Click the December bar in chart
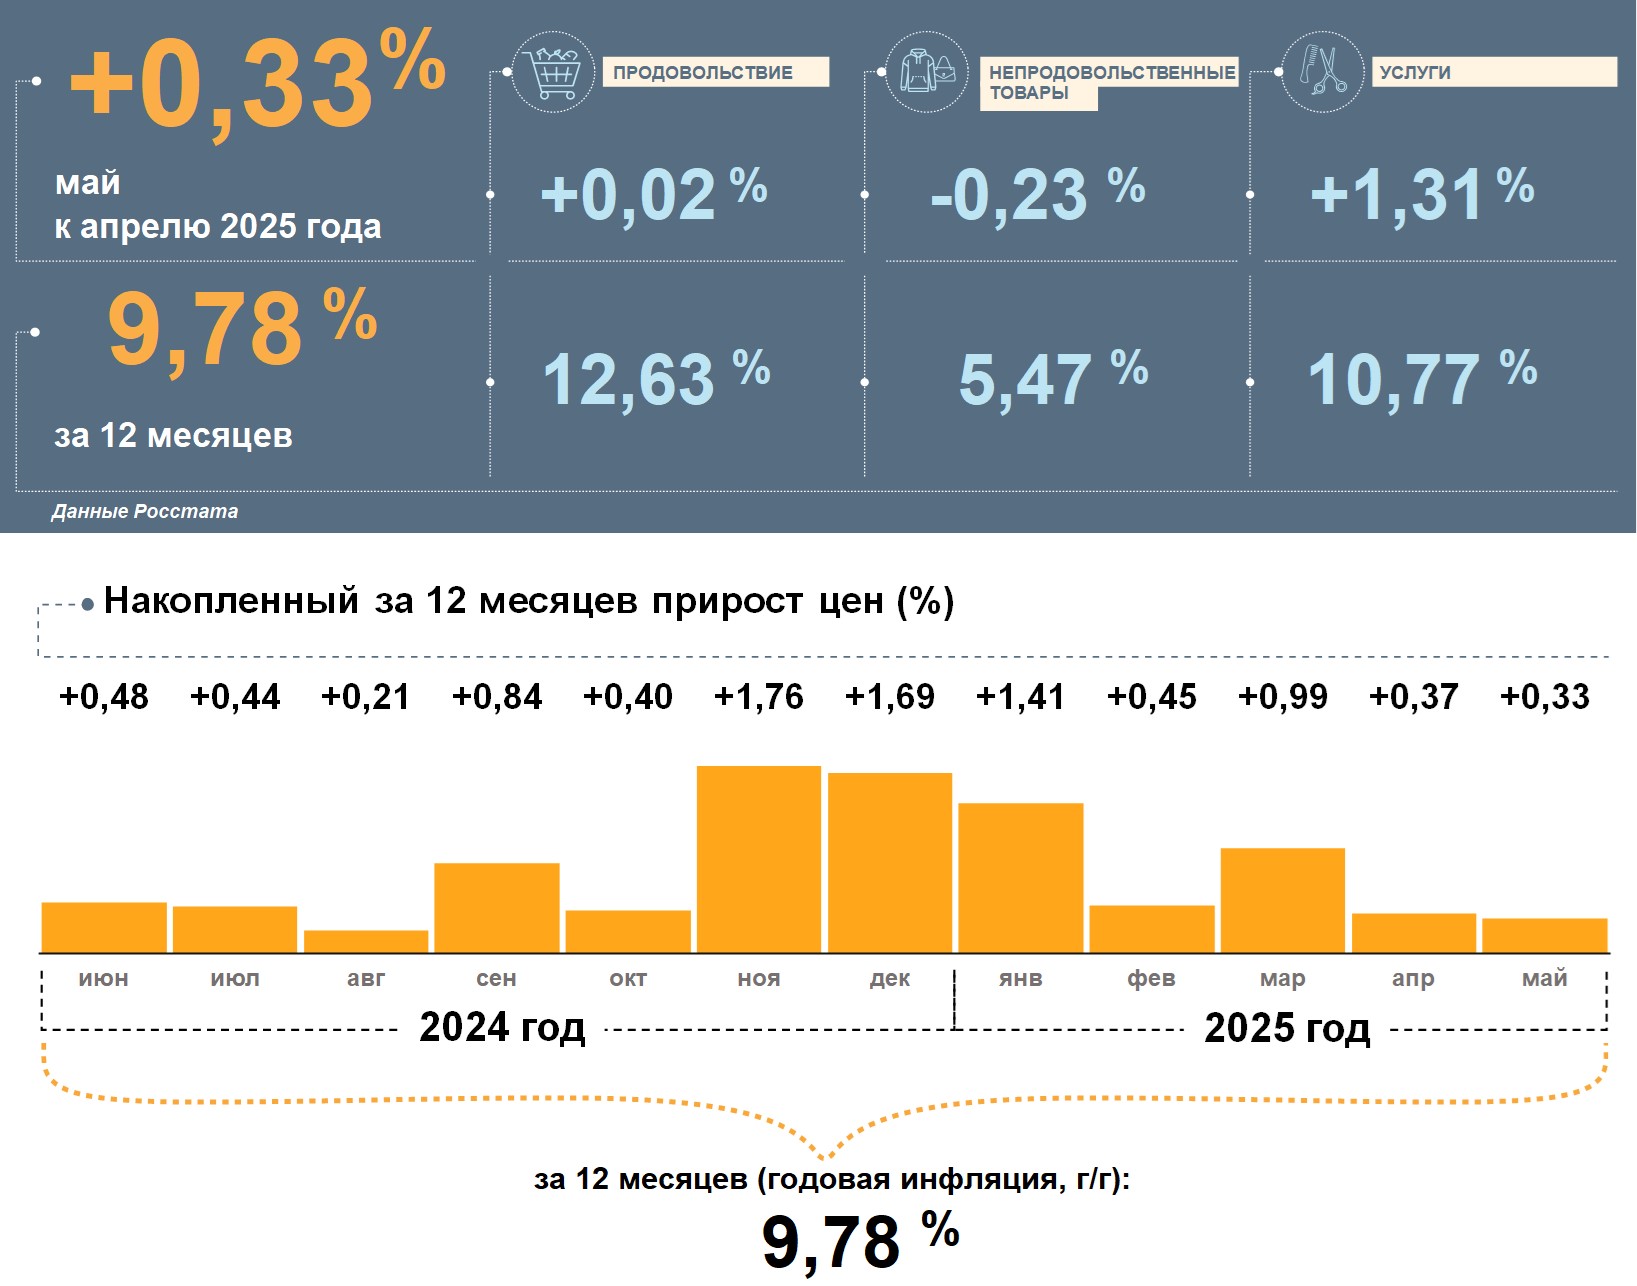Image resolution: width=1637 pixels, height=1286 pixels. (x=890, y=862)
